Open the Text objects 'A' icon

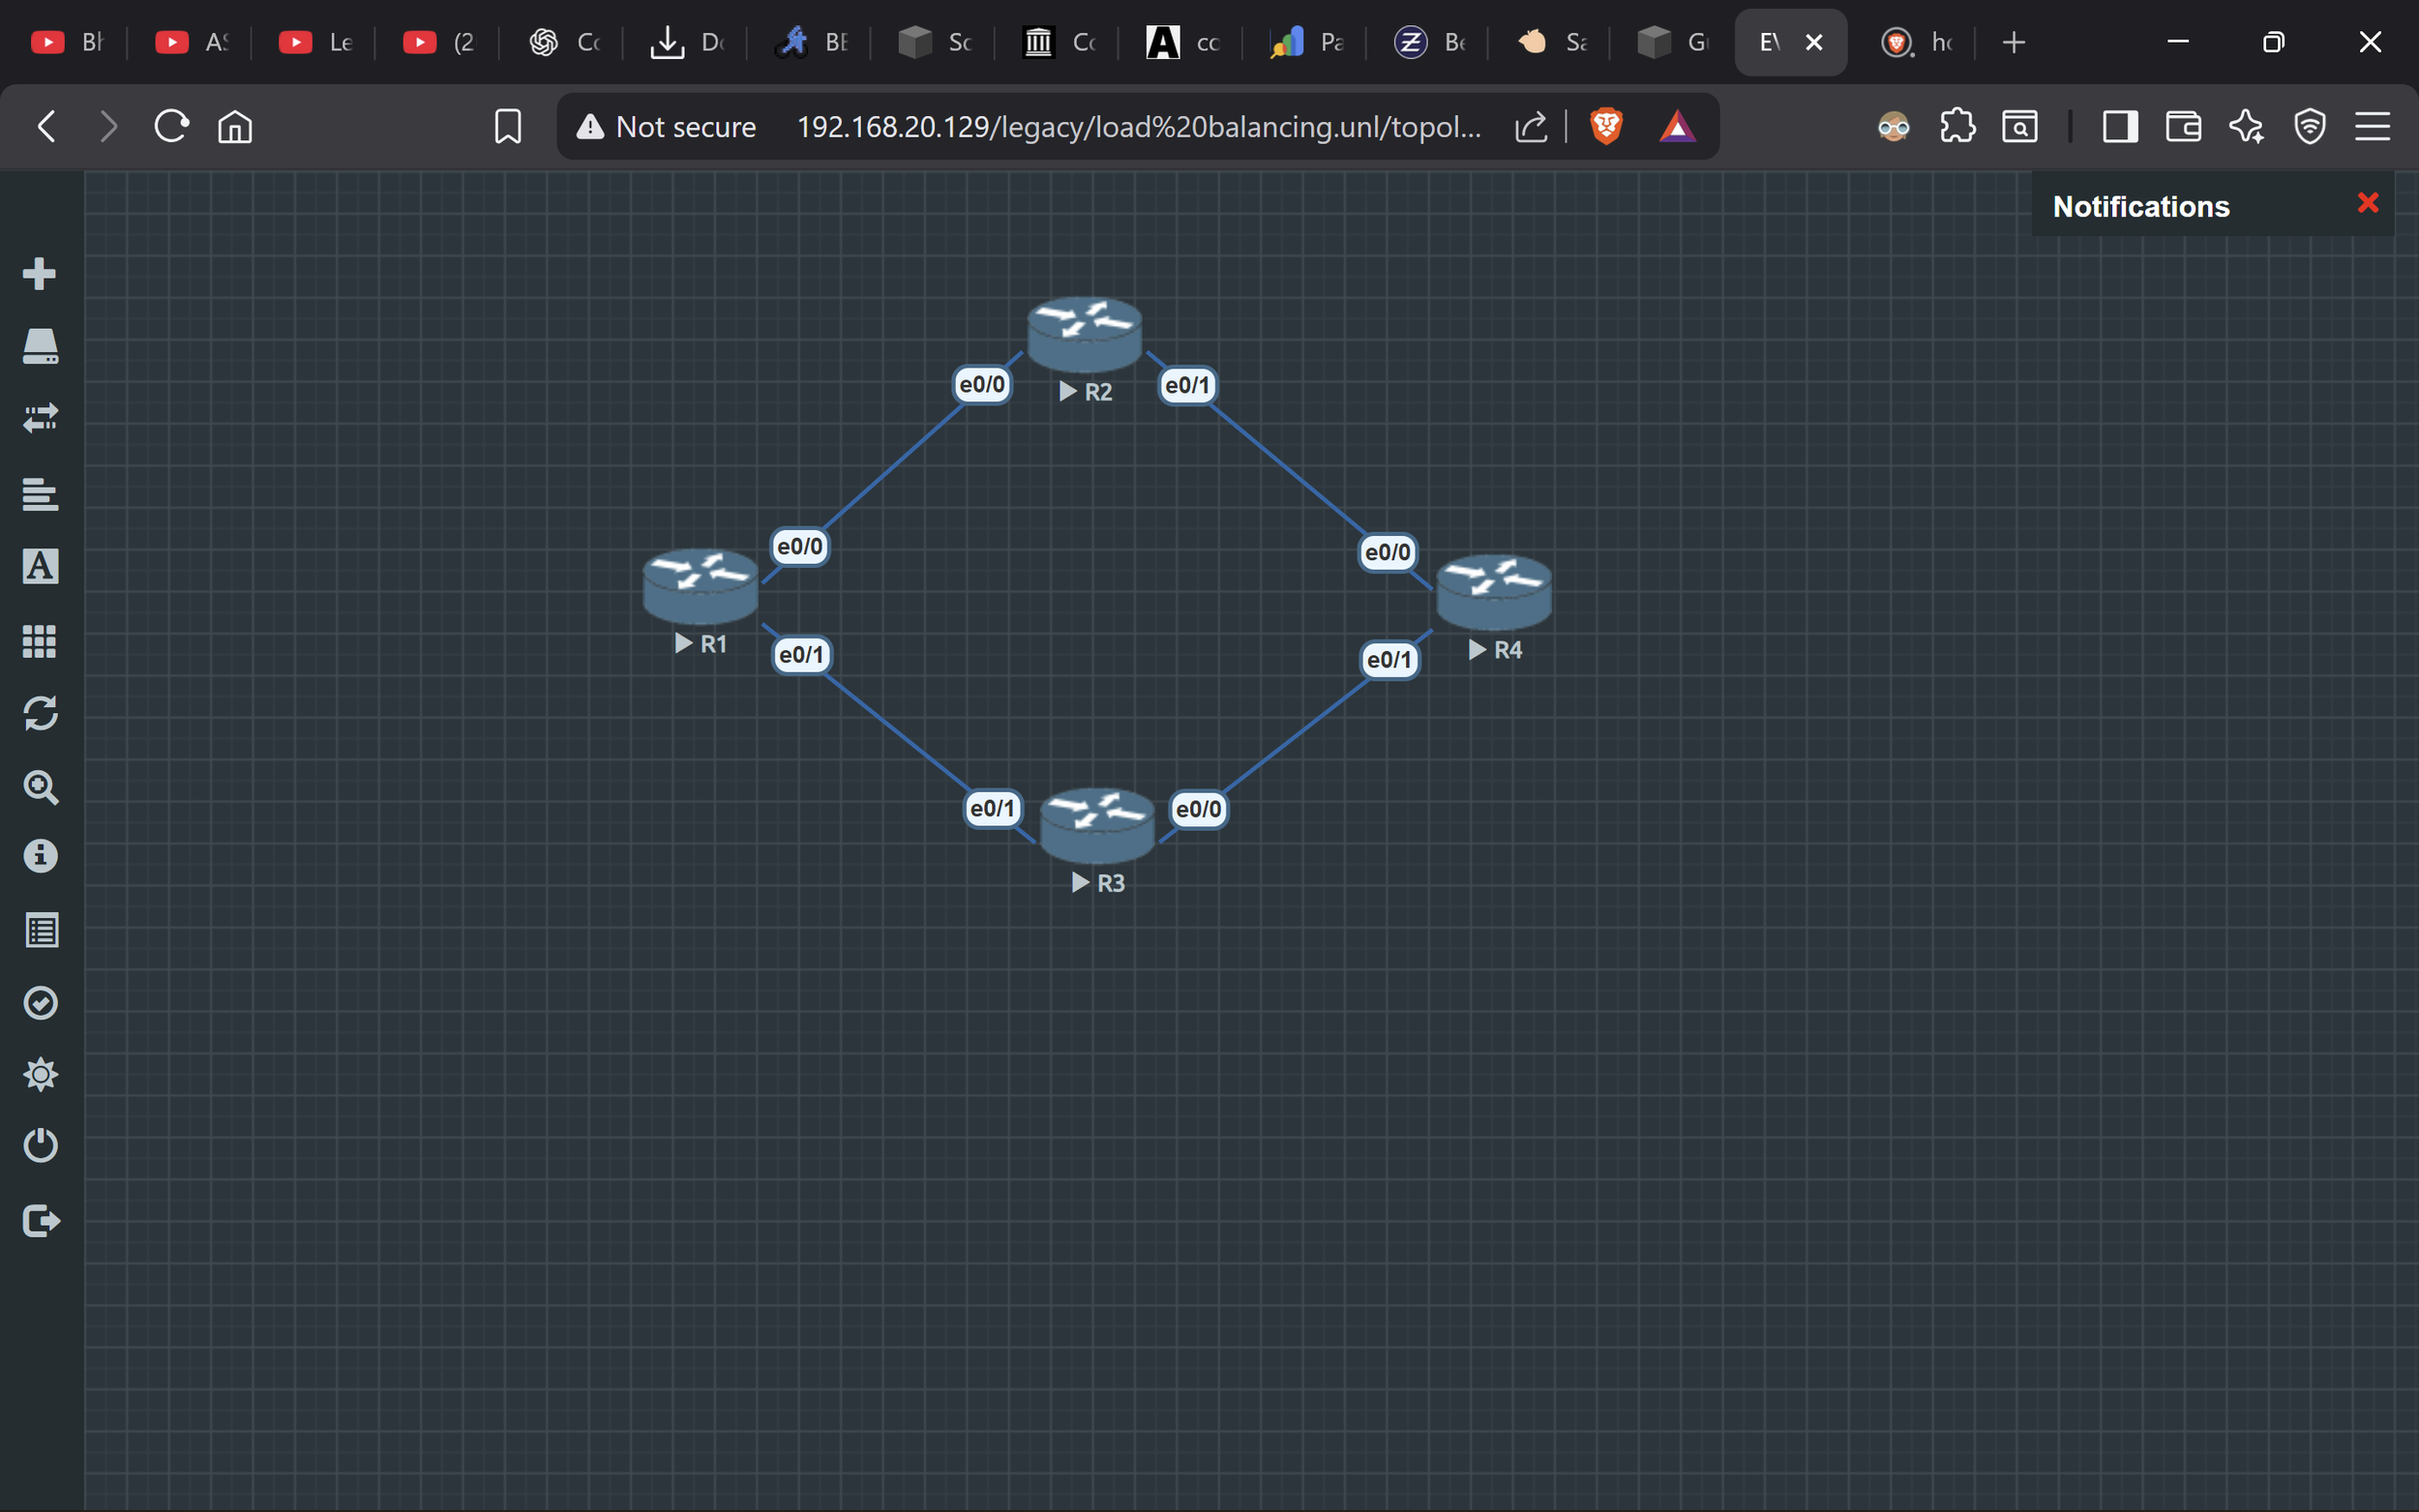click(x=40, y=566)
